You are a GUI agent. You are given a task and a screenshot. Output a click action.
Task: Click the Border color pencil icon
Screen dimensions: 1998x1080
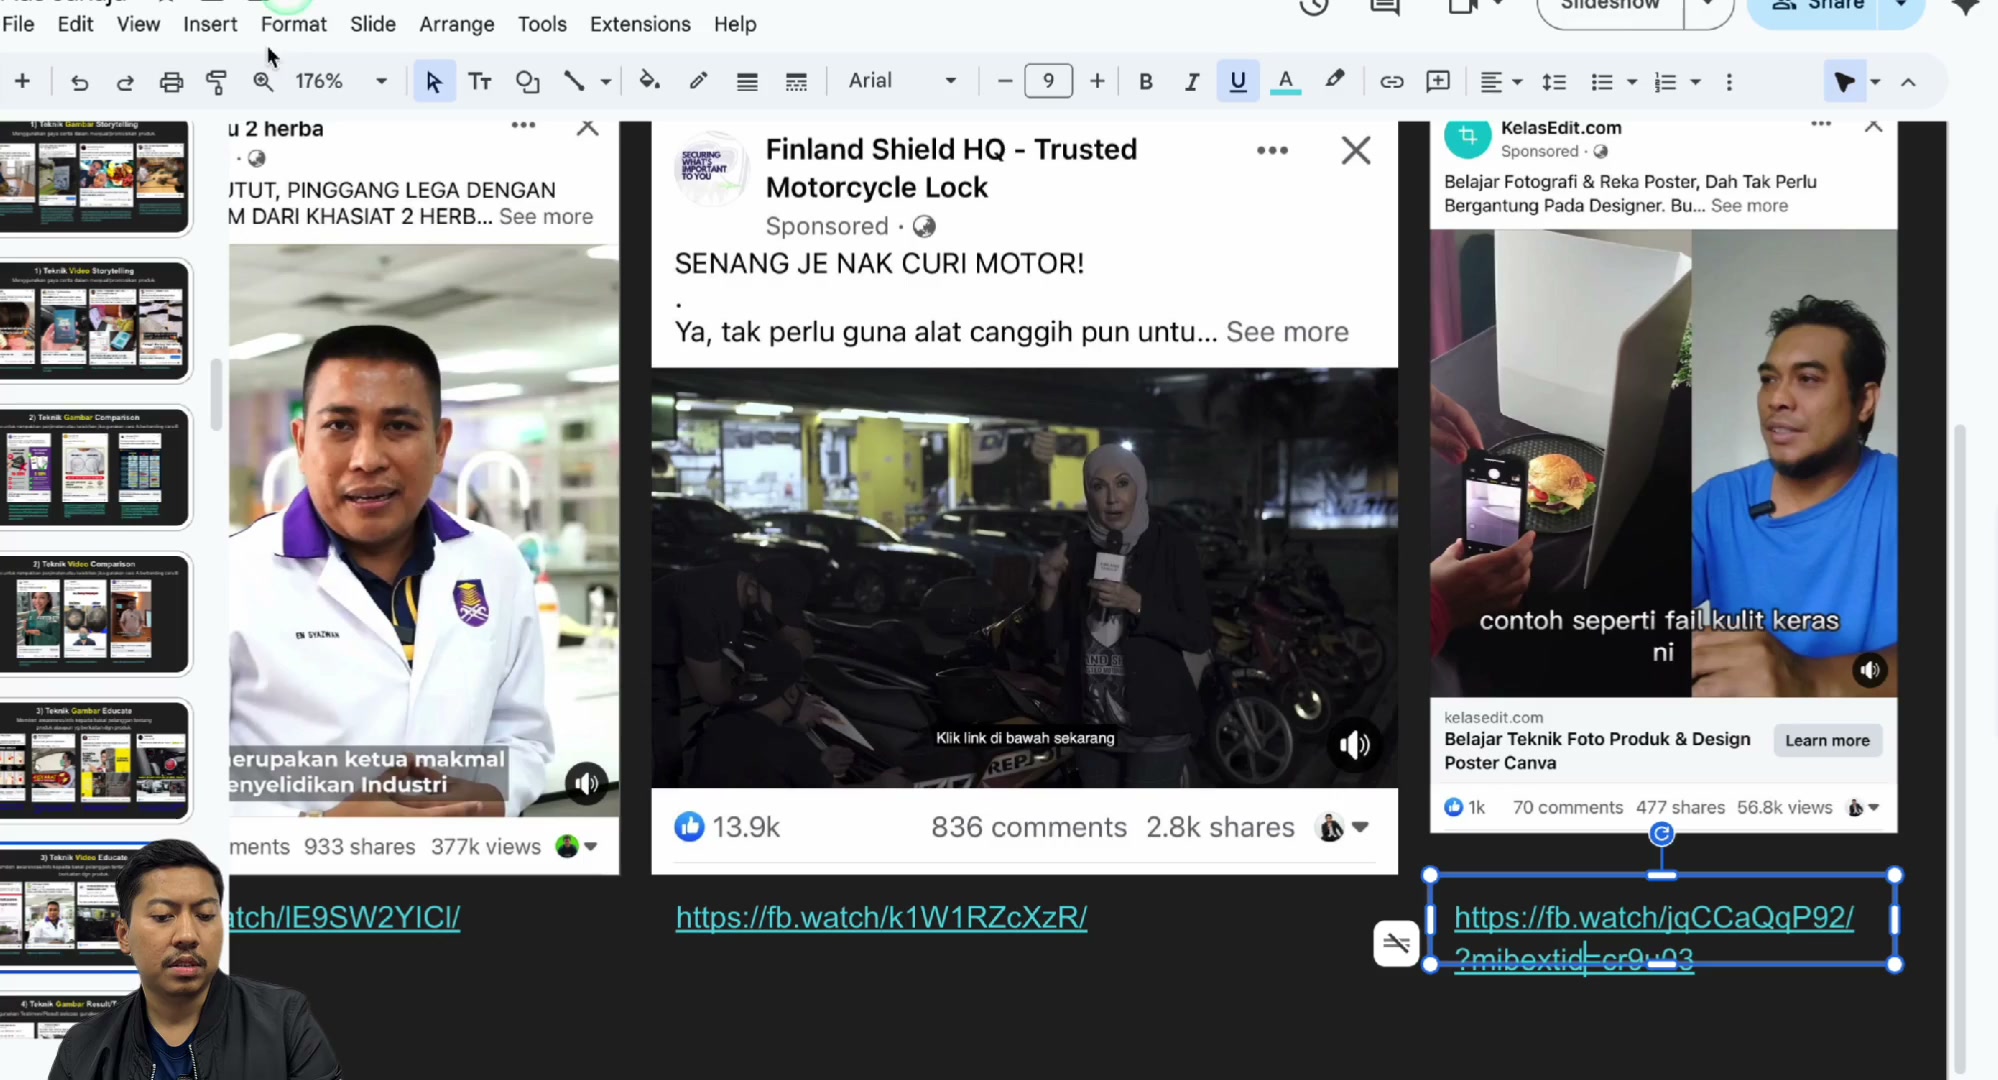click(x=698, y=82)
